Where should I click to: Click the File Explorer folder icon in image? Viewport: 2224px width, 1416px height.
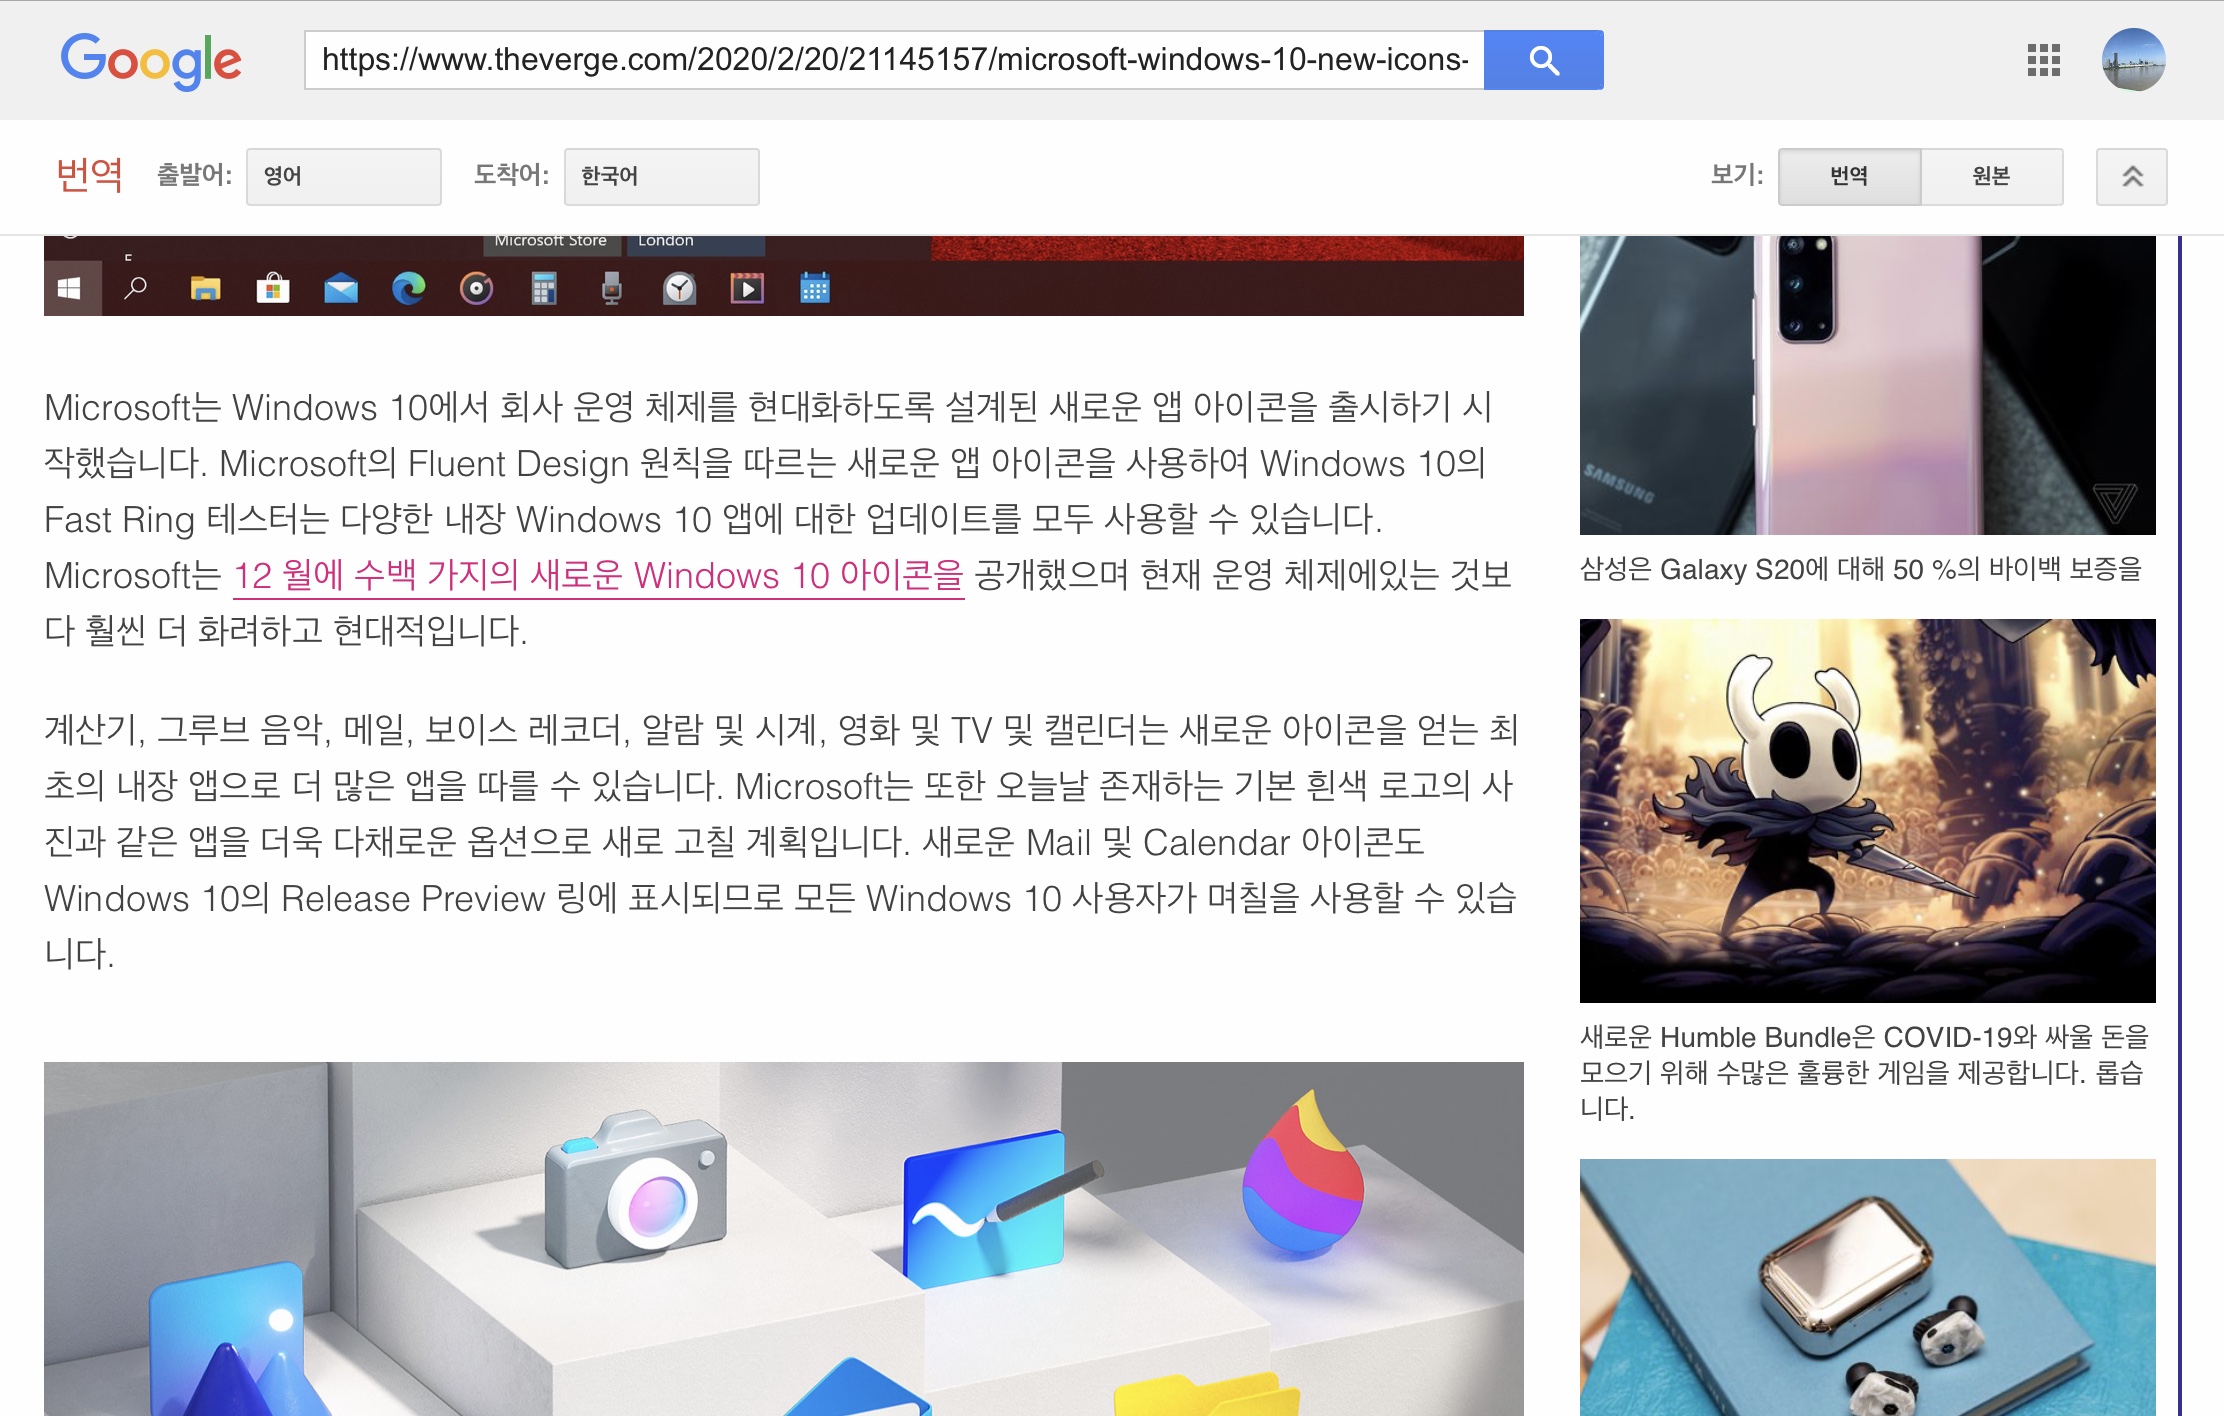[x=205, y=289]
